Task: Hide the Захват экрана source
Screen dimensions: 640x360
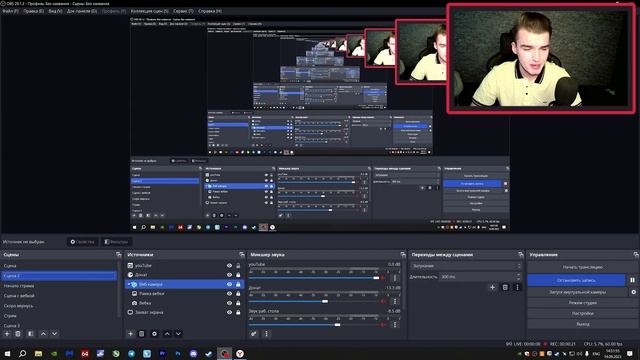Action: point(229,313)
